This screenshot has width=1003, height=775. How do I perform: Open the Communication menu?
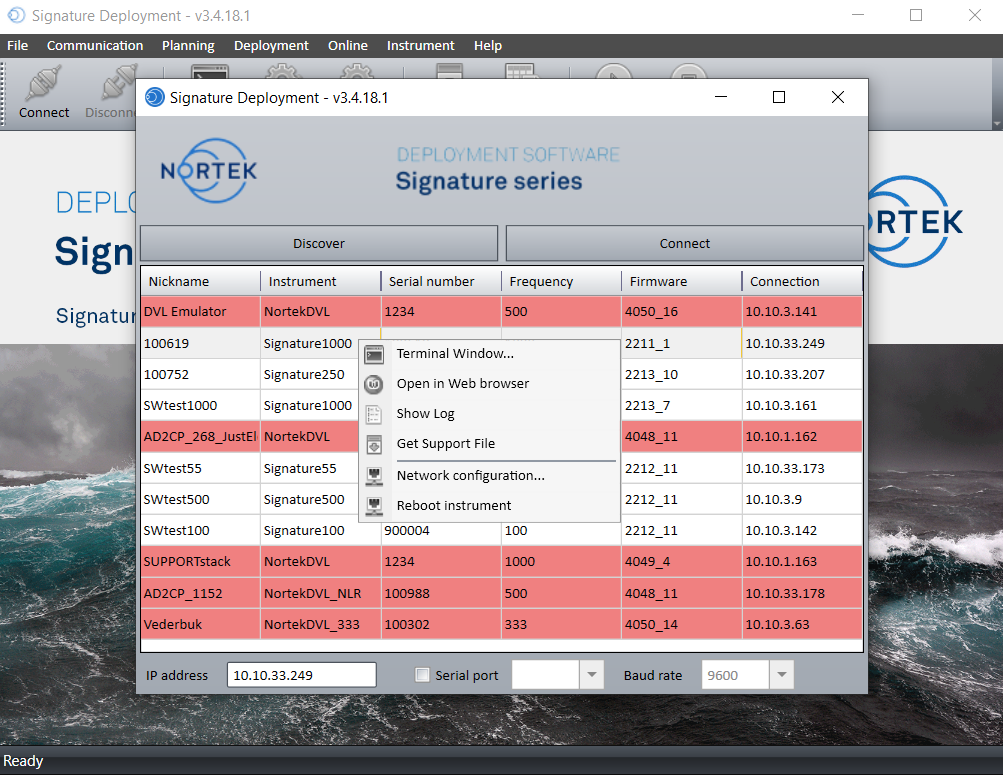(x=95, y=45)
